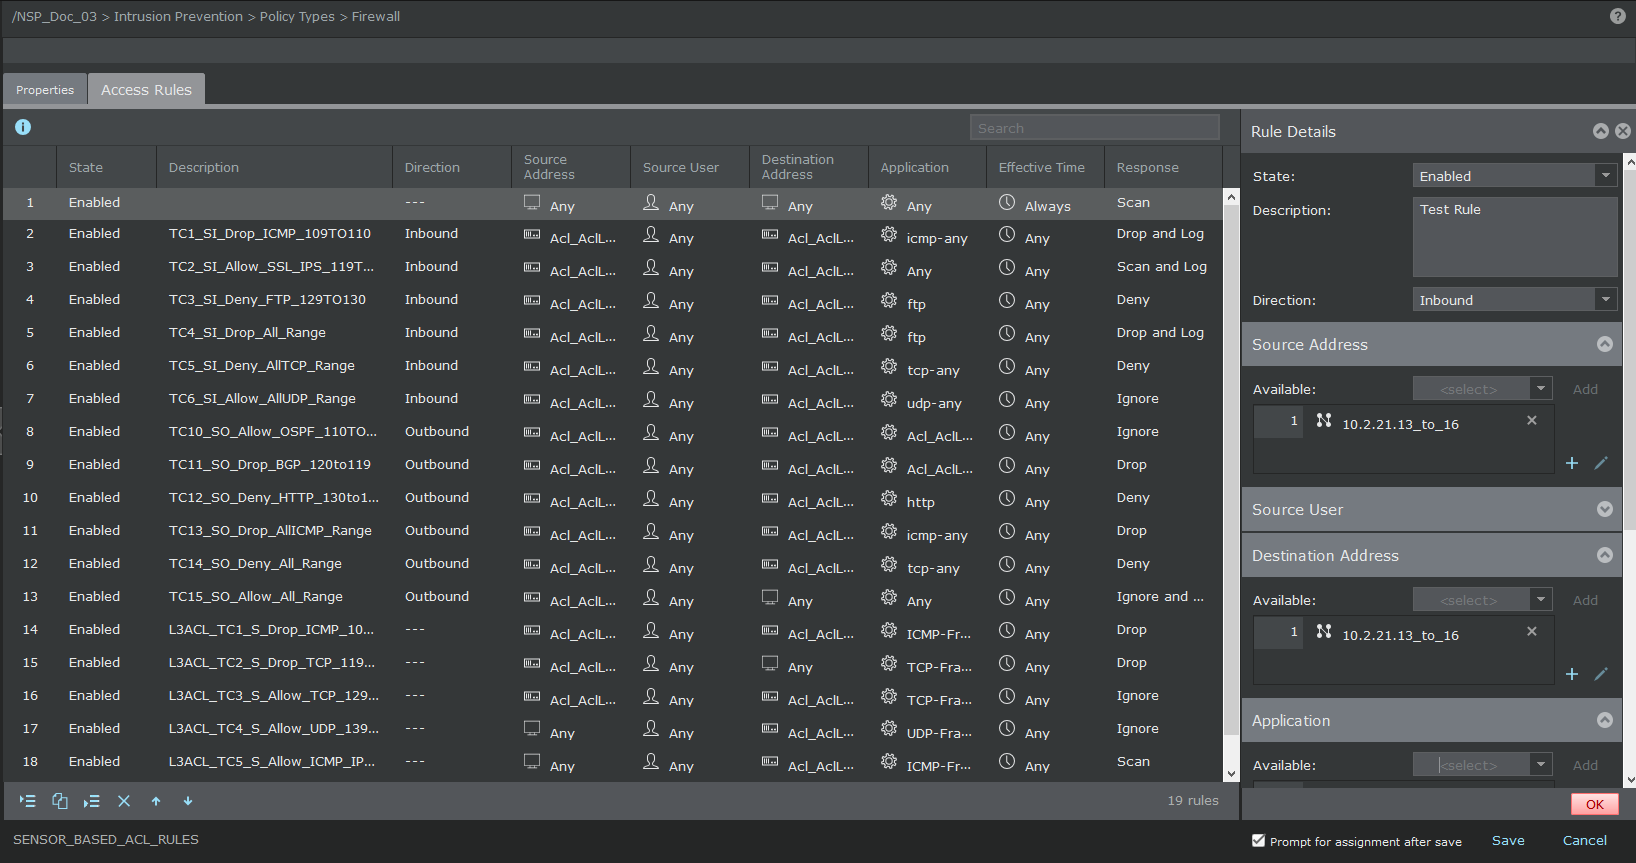The width and height of the screenshot is (1636, 863).
Task: Select rule TC13_SO_Drop_AllICMP_Range
Action: tap(613, 531)
